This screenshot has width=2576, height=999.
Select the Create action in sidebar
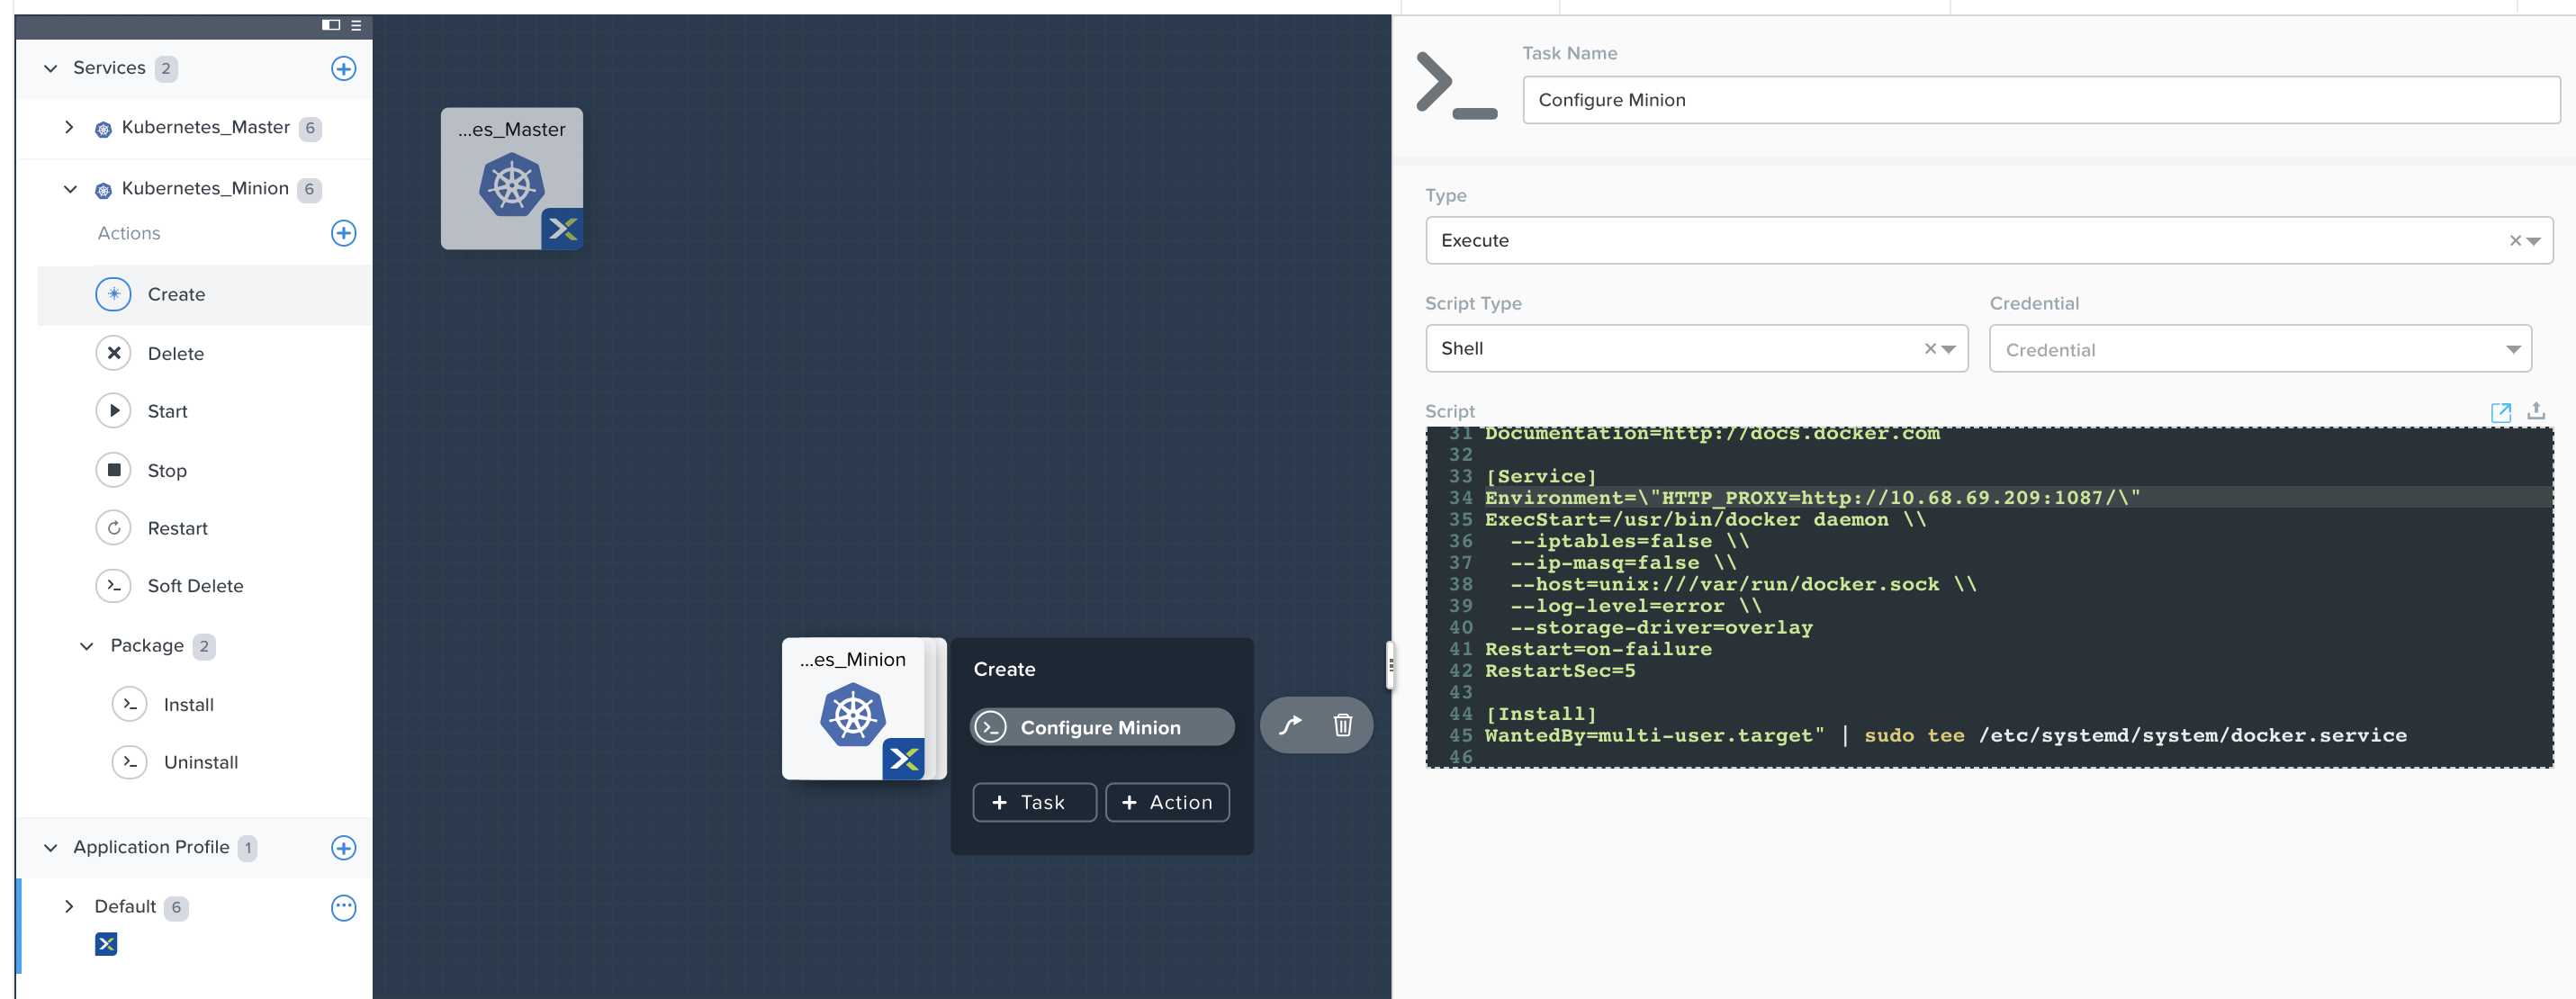(x=205, y=294)
